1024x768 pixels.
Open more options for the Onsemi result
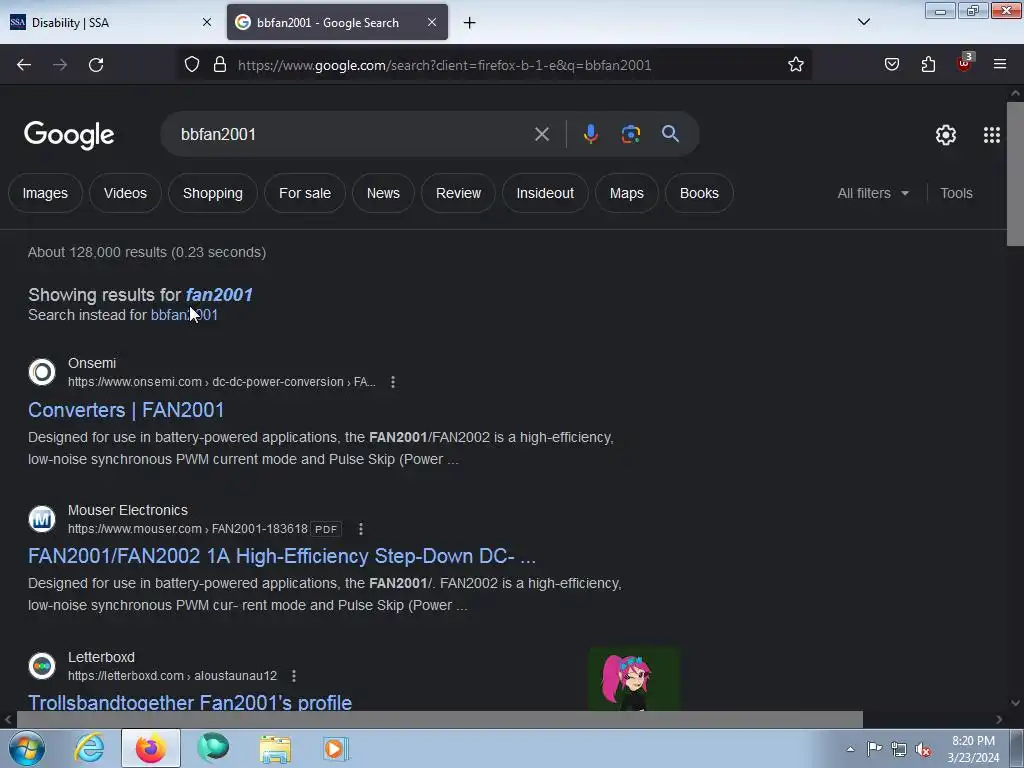[392, 382]
